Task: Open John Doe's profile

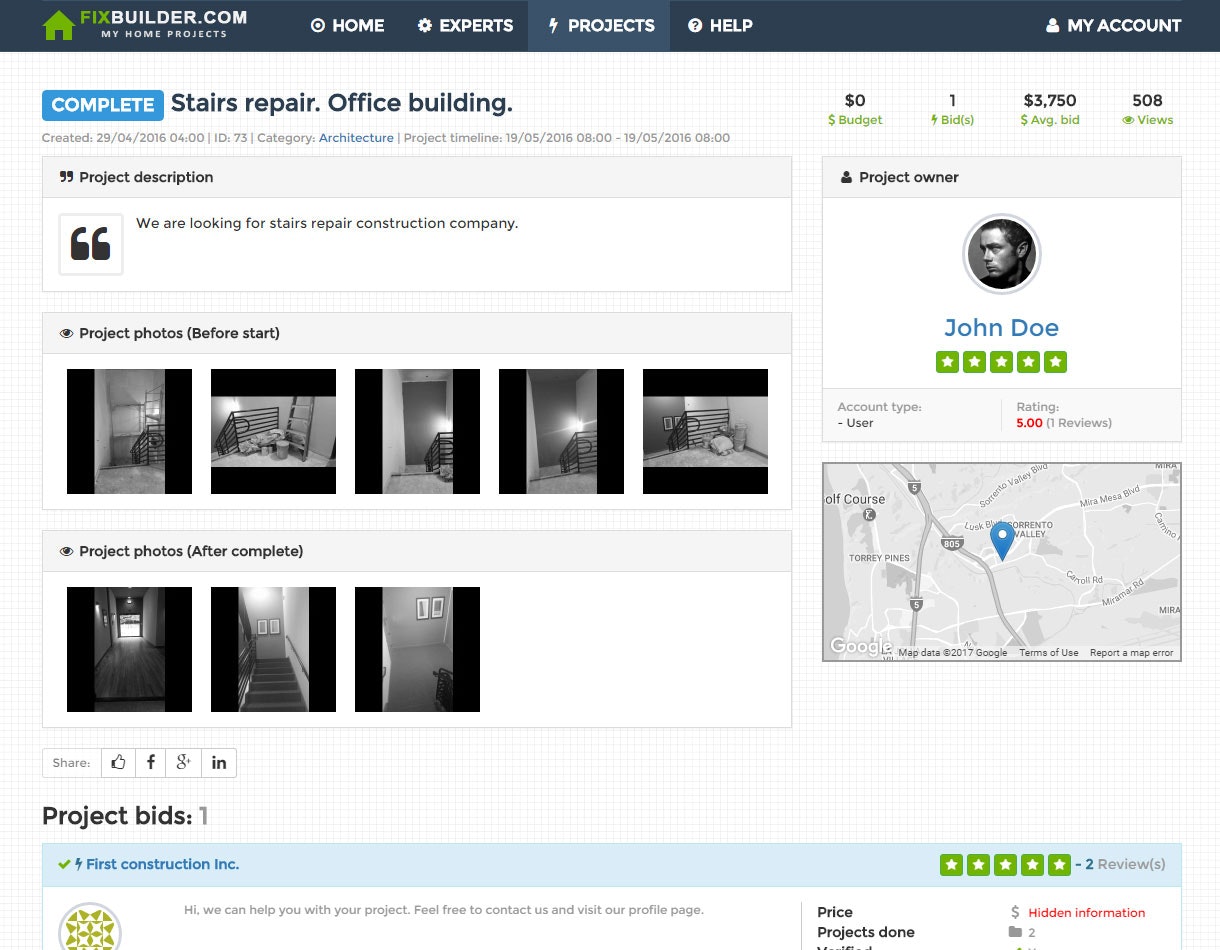Action: [x=1001, y=327]
